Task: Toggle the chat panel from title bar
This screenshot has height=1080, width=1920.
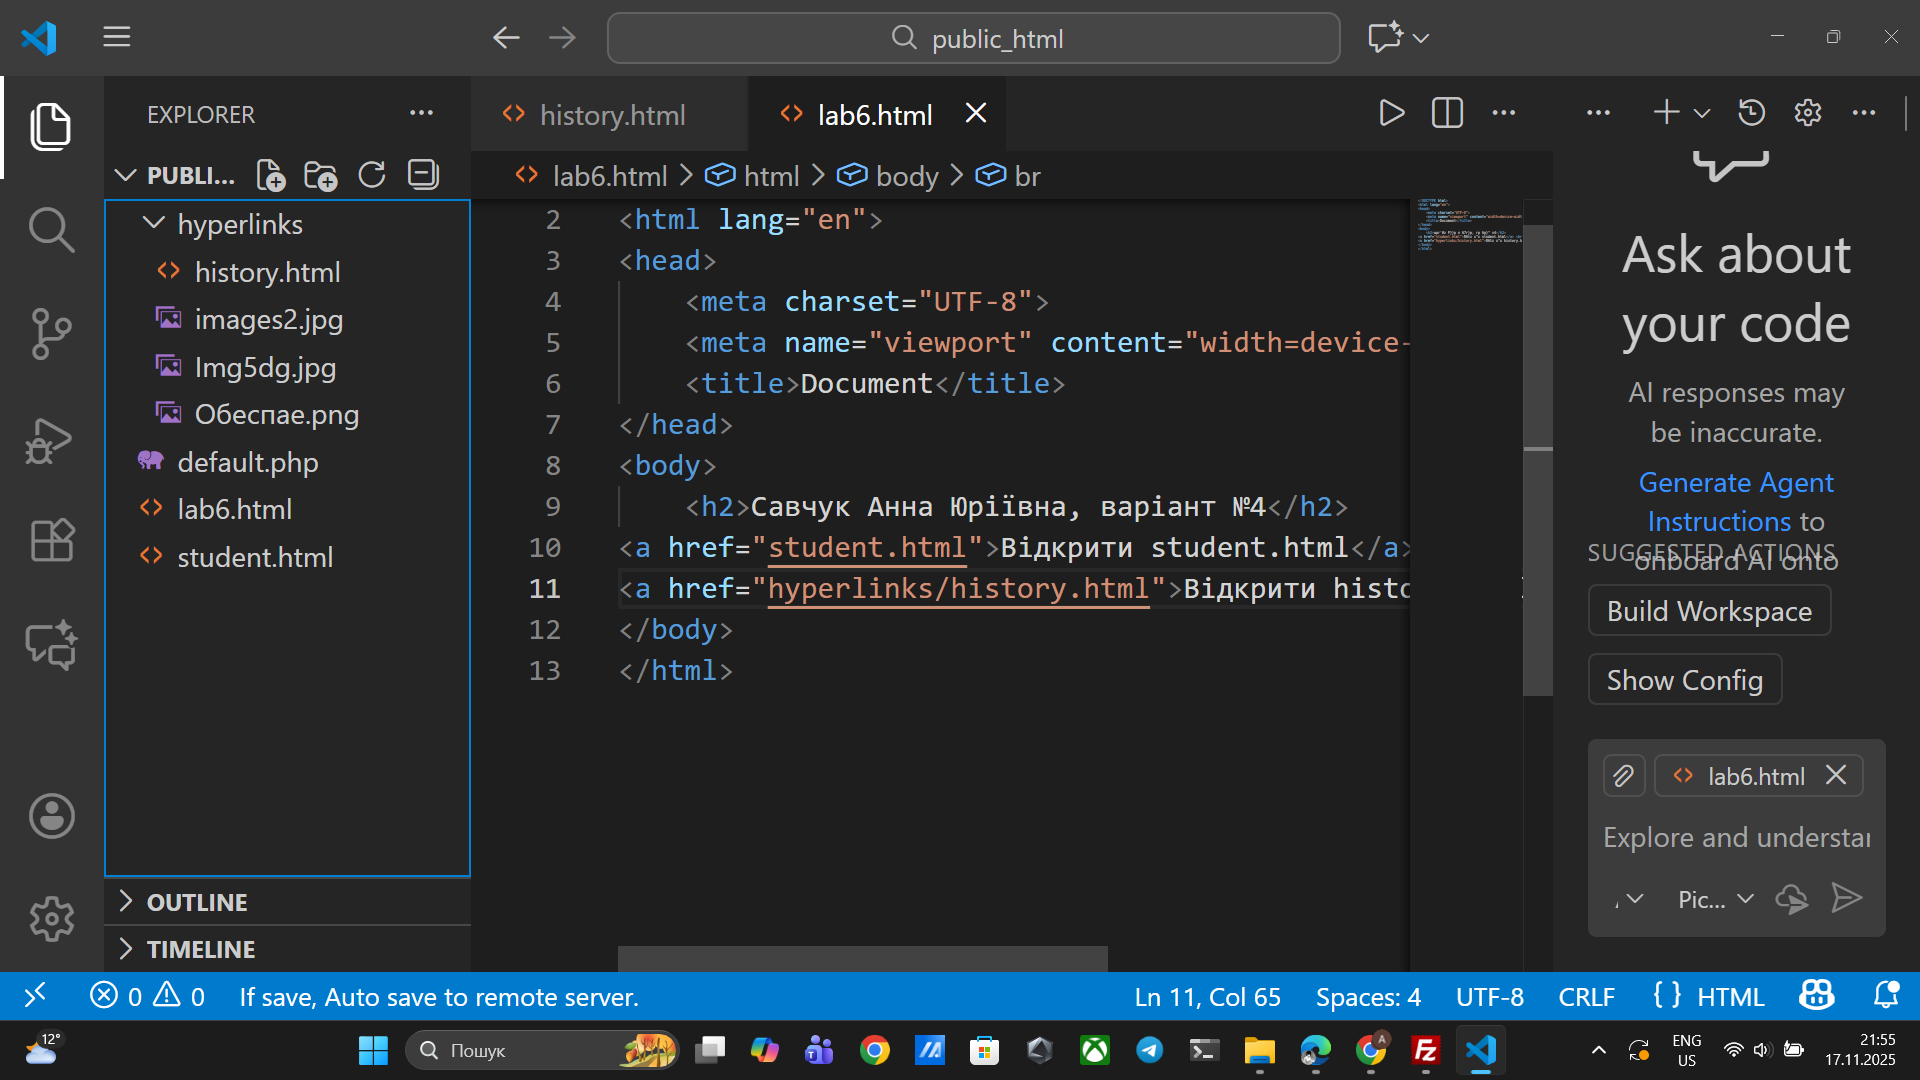Action: click(1385, 38)
